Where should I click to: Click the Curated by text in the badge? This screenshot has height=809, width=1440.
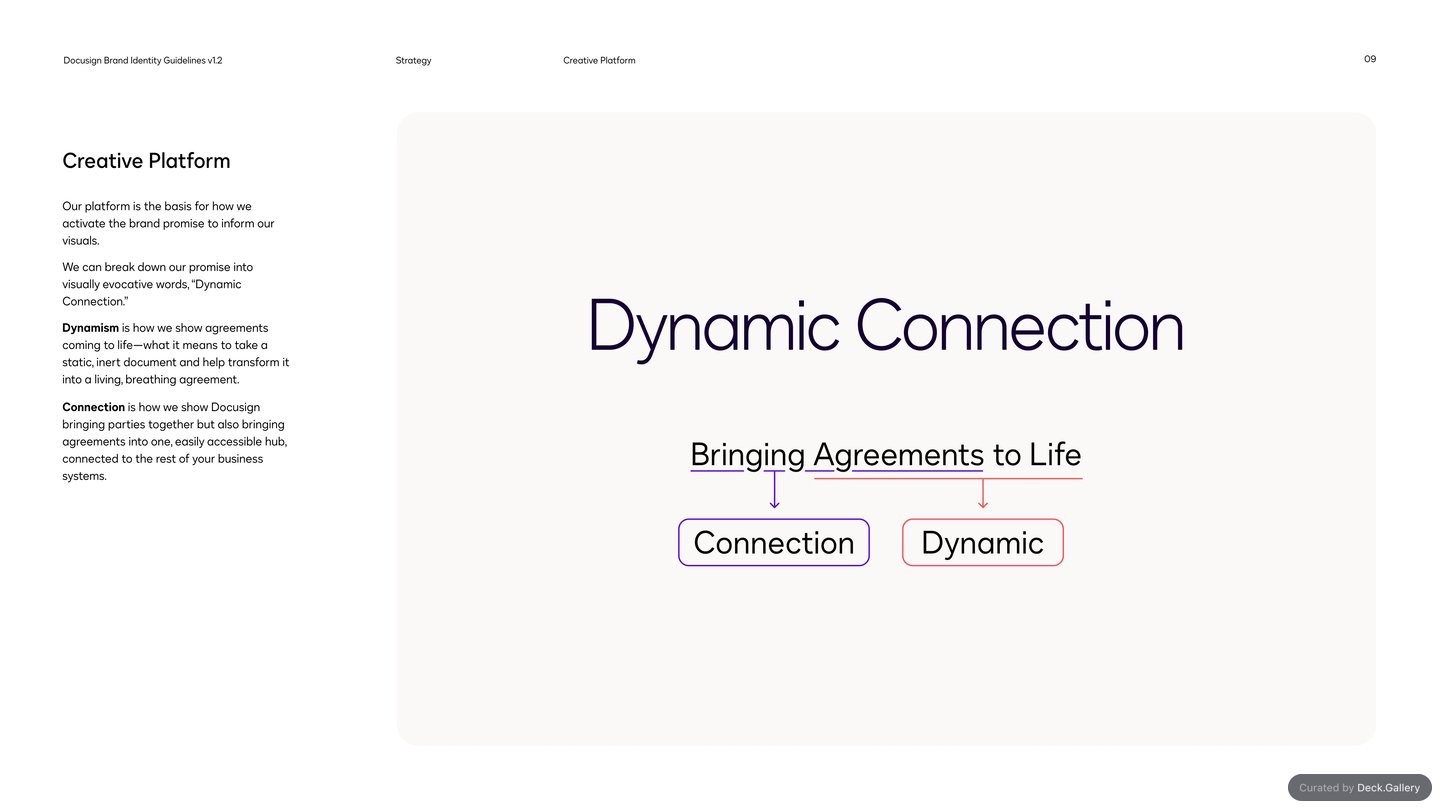pos(1327,788)
